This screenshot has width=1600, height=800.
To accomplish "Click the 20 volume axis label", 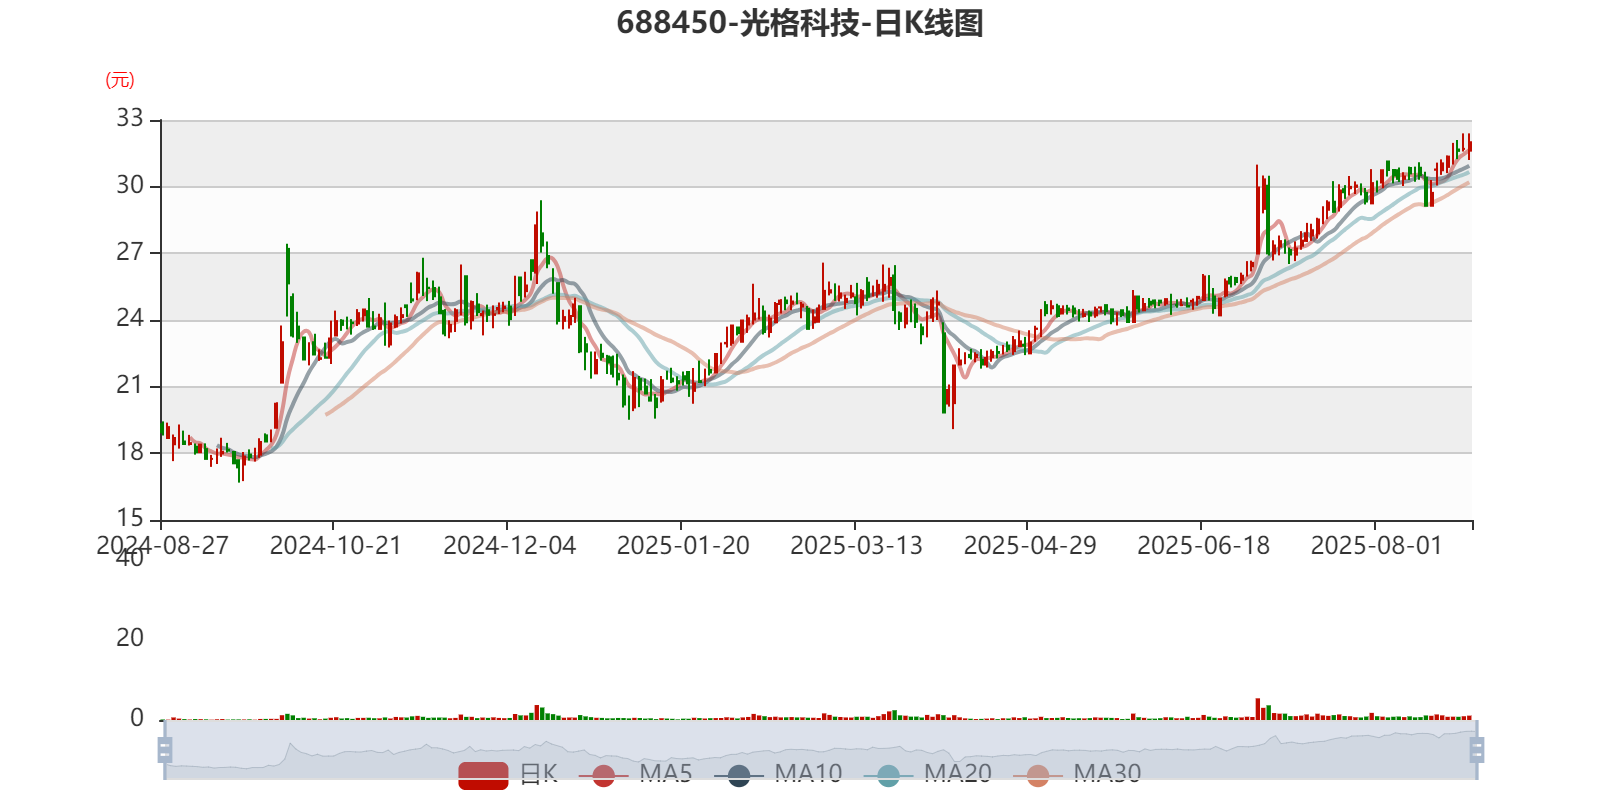I will click(130, 638).
